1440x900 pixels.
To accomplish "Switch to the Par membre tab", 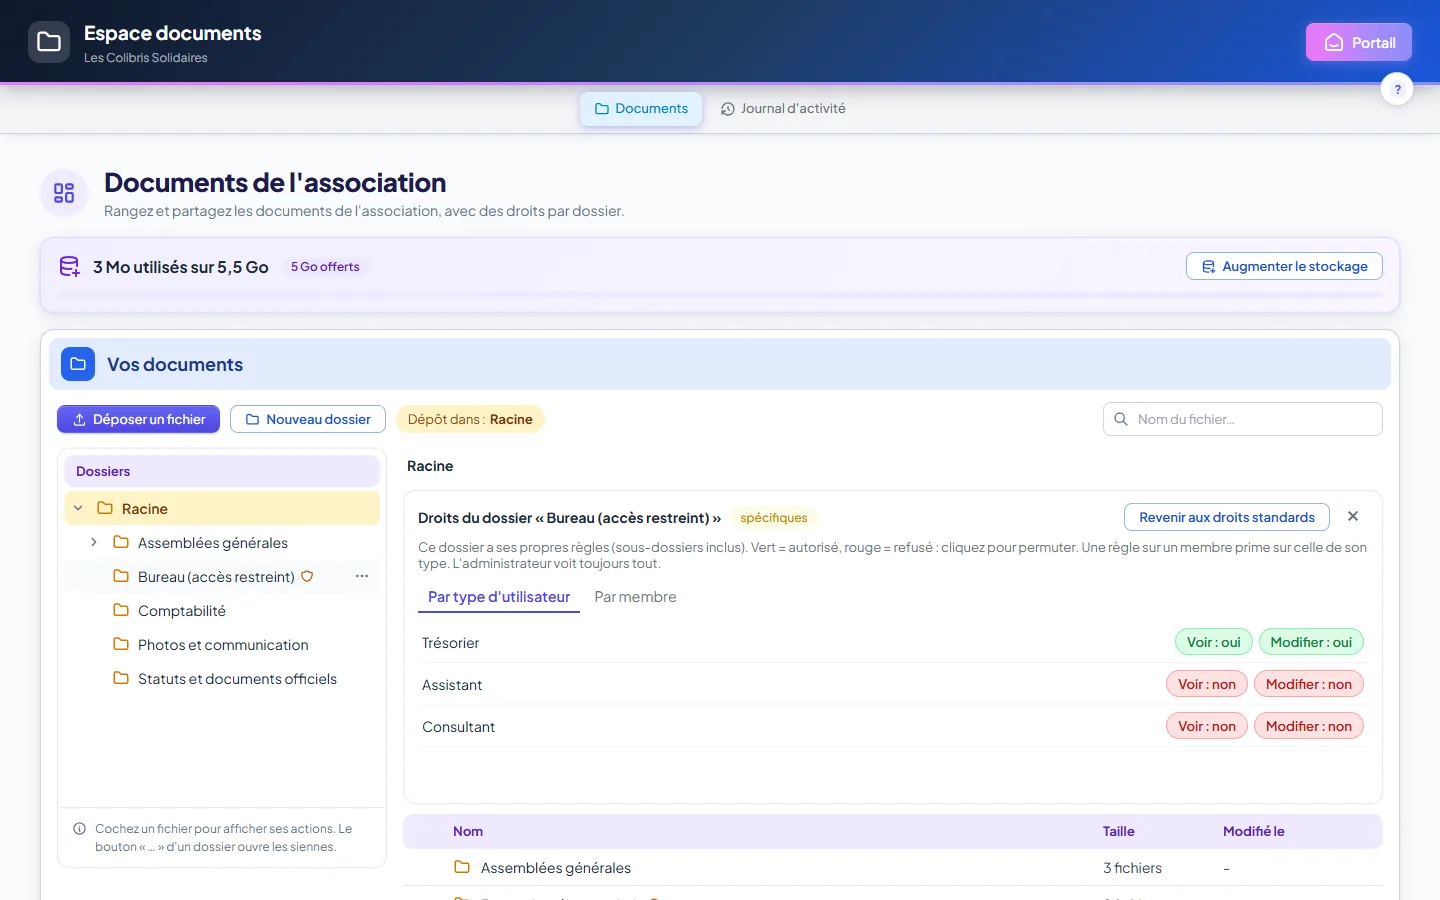I will point(635,597).
